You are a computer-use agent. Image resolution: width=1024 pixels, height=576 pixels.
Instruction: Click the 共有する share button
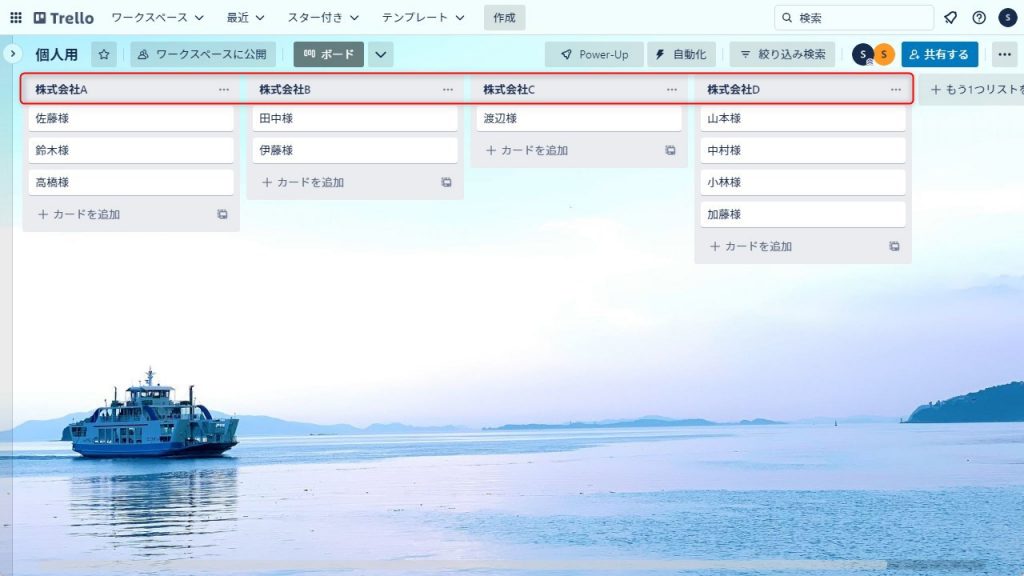[940, 55]
